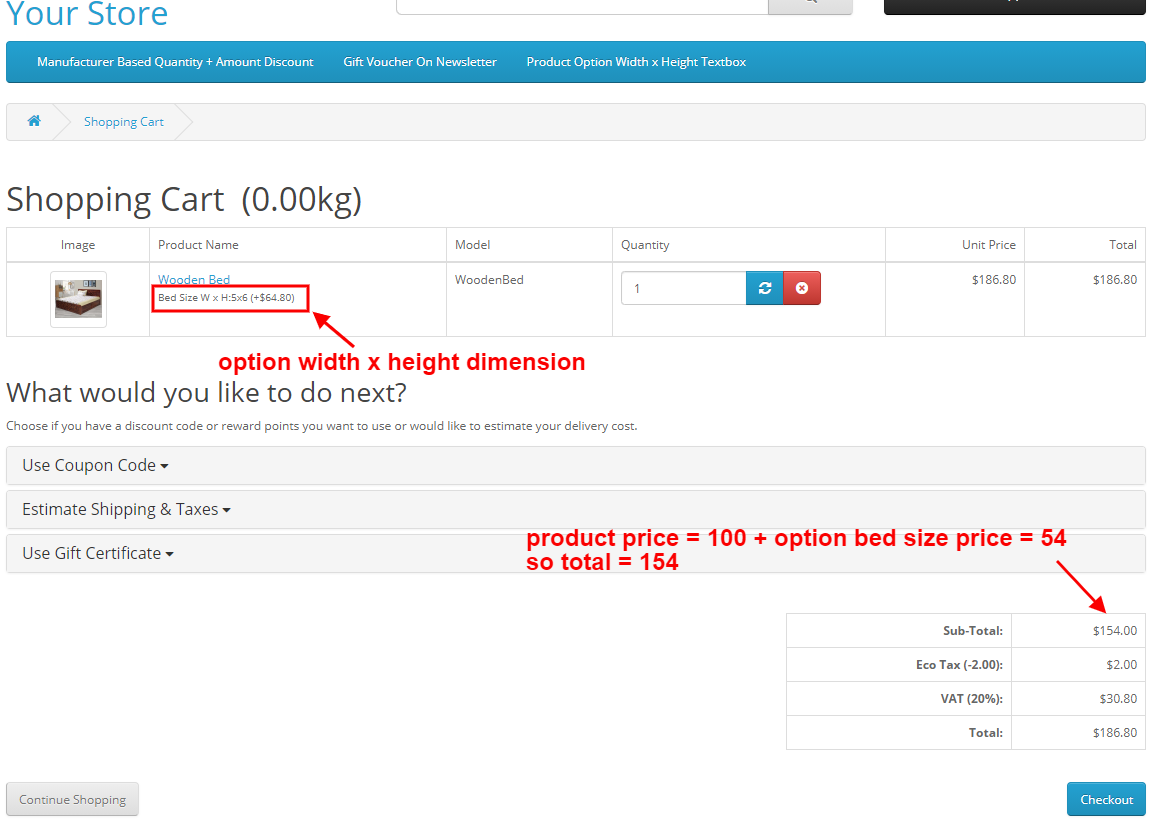The height and width of the screenshot is (820, 1149).
Task: Click the search button beside the search box
Action: [x=810, y=5]
